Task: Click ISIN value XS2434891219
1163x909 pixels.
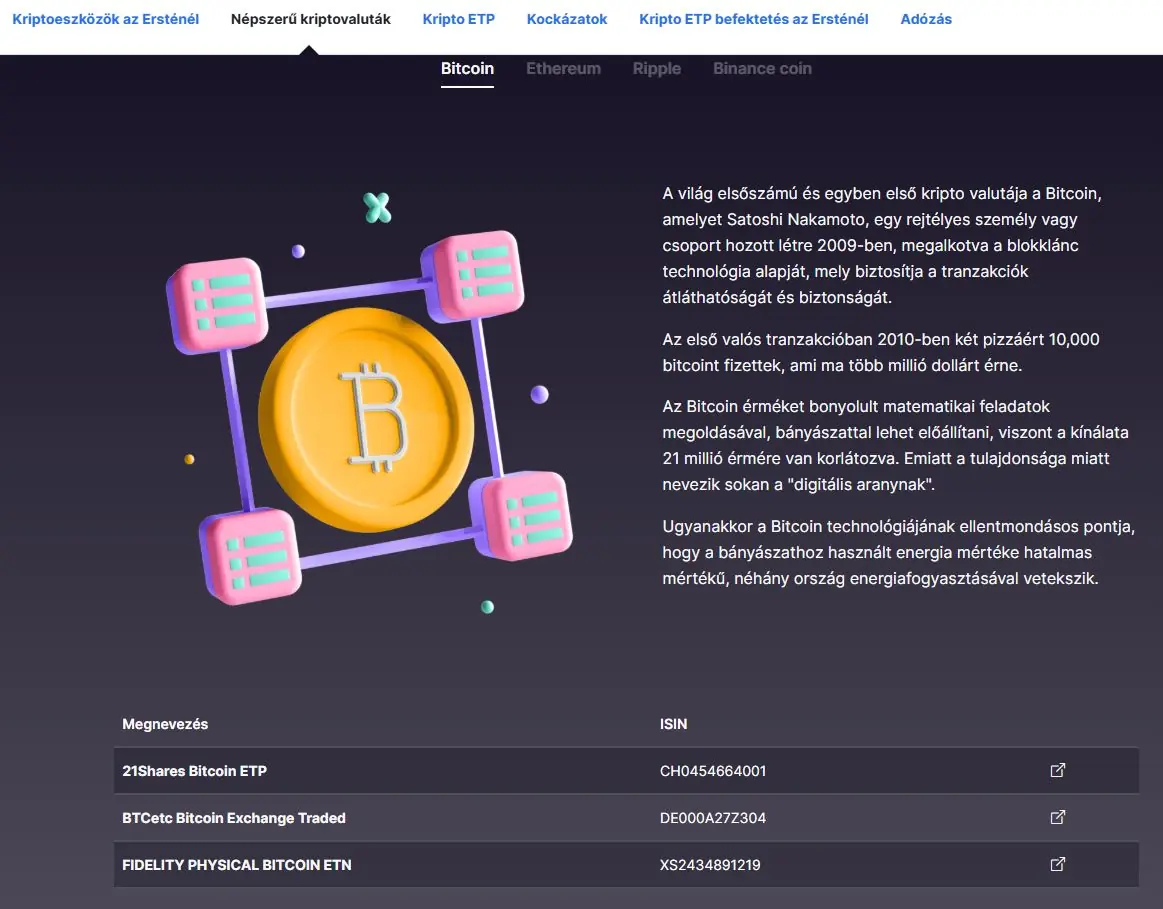Action: click(x=710, y=865)
